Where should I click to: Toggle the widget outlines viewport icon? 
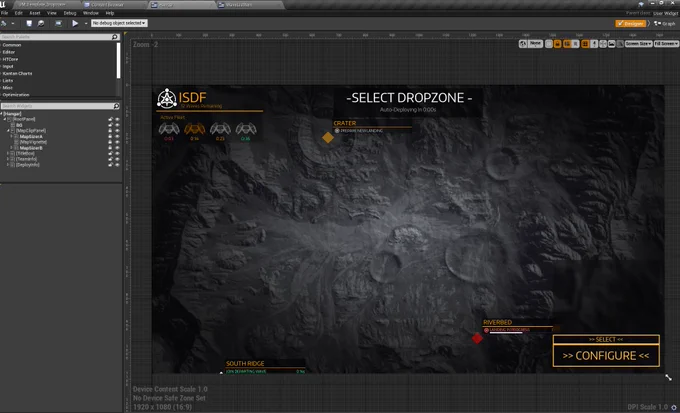point(549,44)
